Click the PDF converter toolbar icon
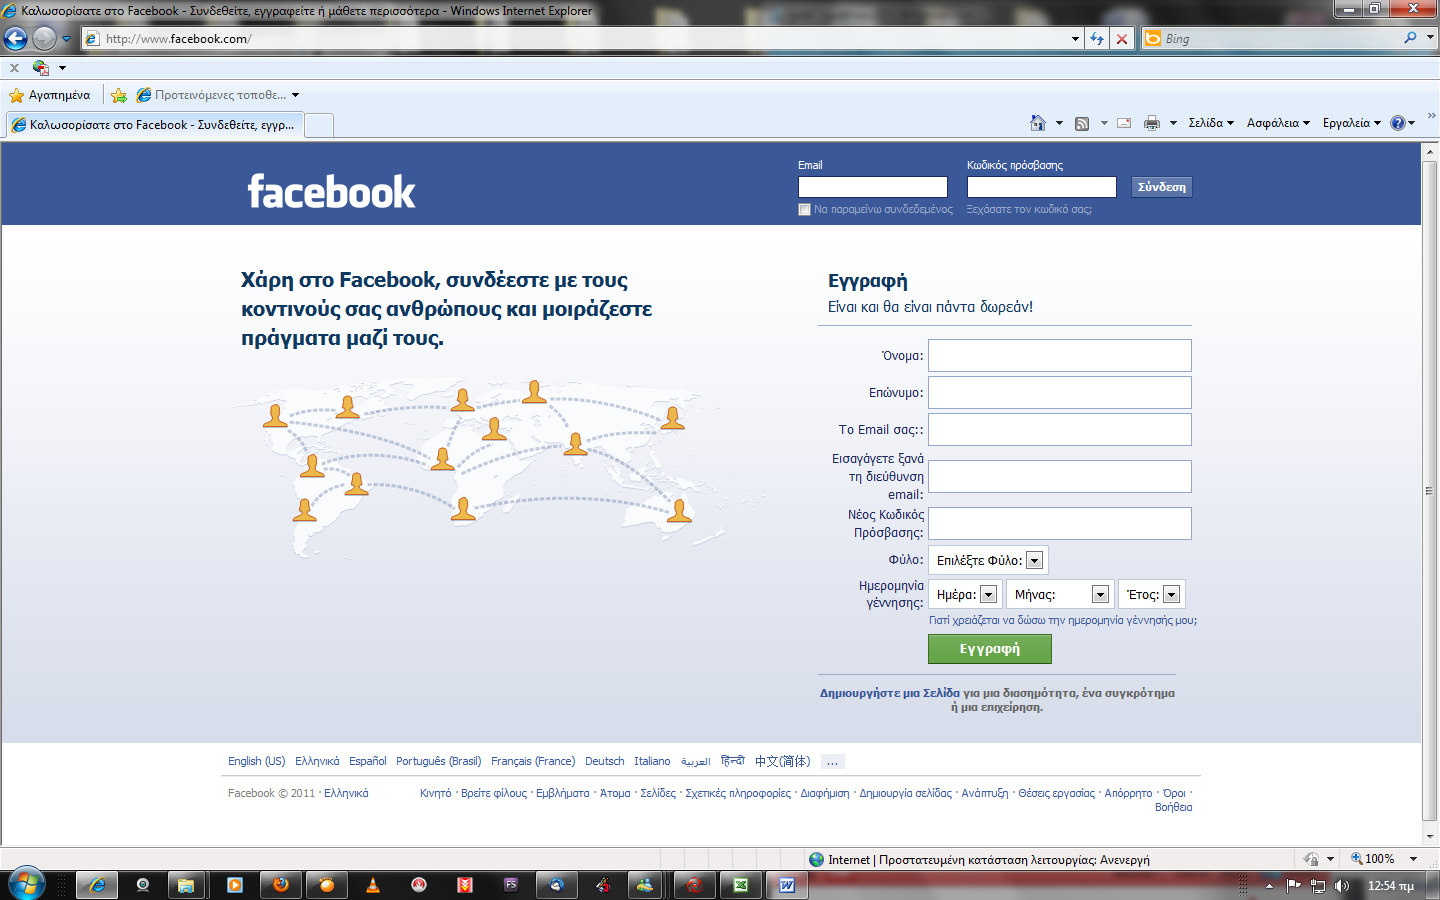 (41, 68)
